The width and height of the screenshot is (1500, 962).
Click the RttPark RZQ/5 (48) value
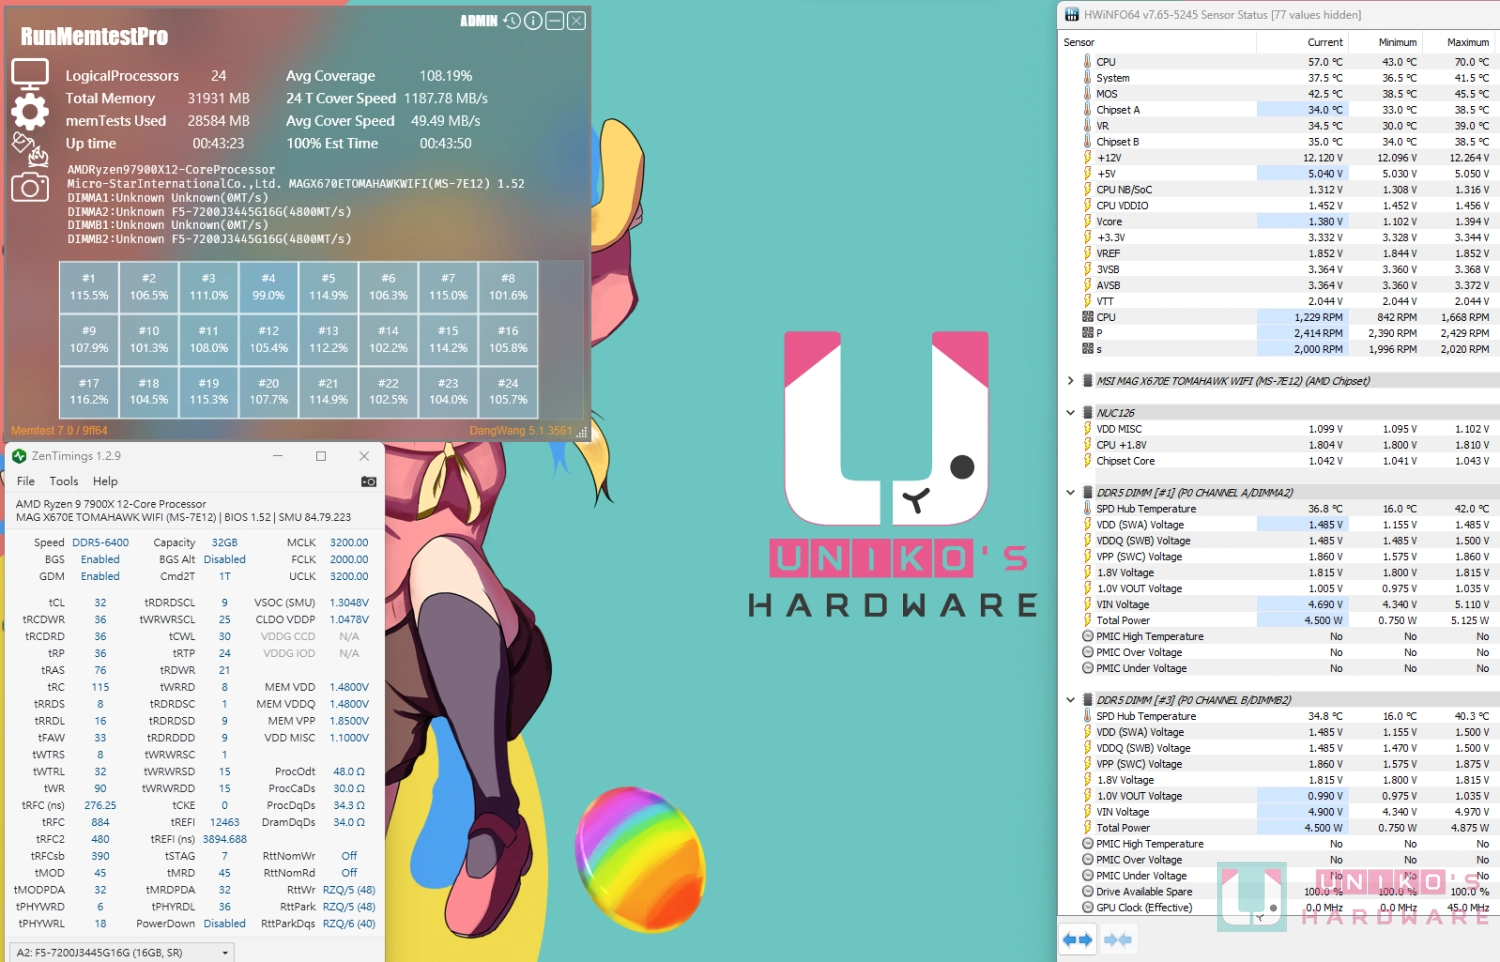coord(349,907)
